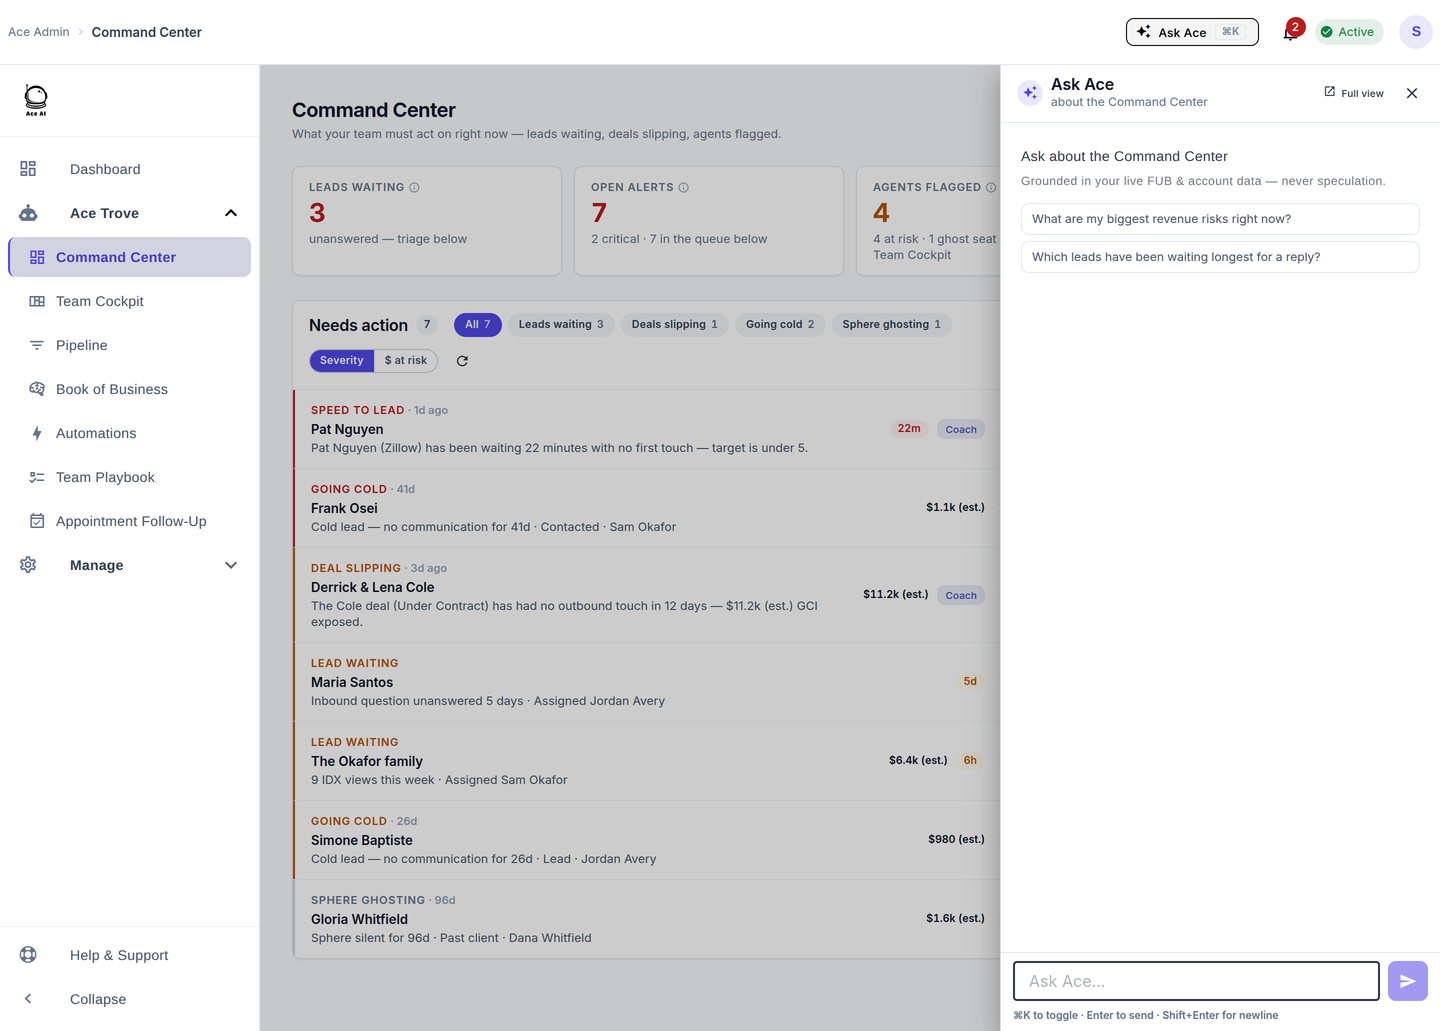Click the Ace Trove robot icon
The image size is (1440, 1031).
click(x=28, y=213)
